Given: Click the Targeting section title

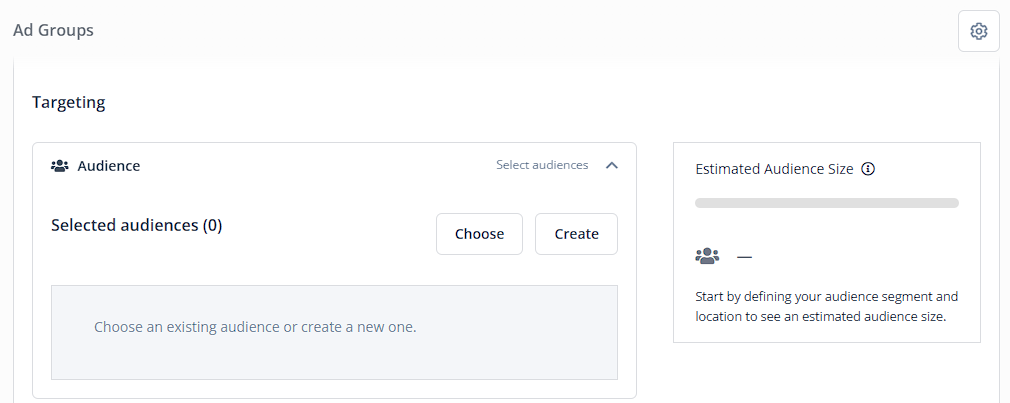Looking at the screenshot, I should [69, 102].
